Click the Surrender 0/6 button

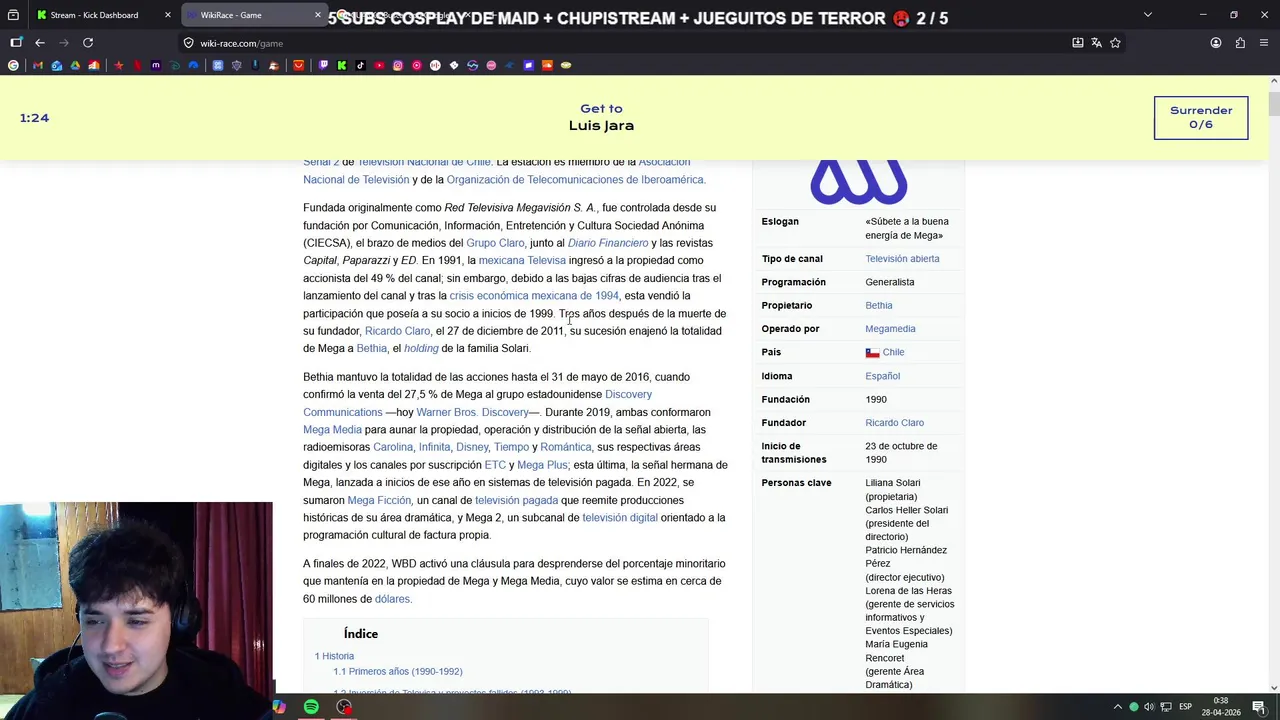coord(1201,117)
